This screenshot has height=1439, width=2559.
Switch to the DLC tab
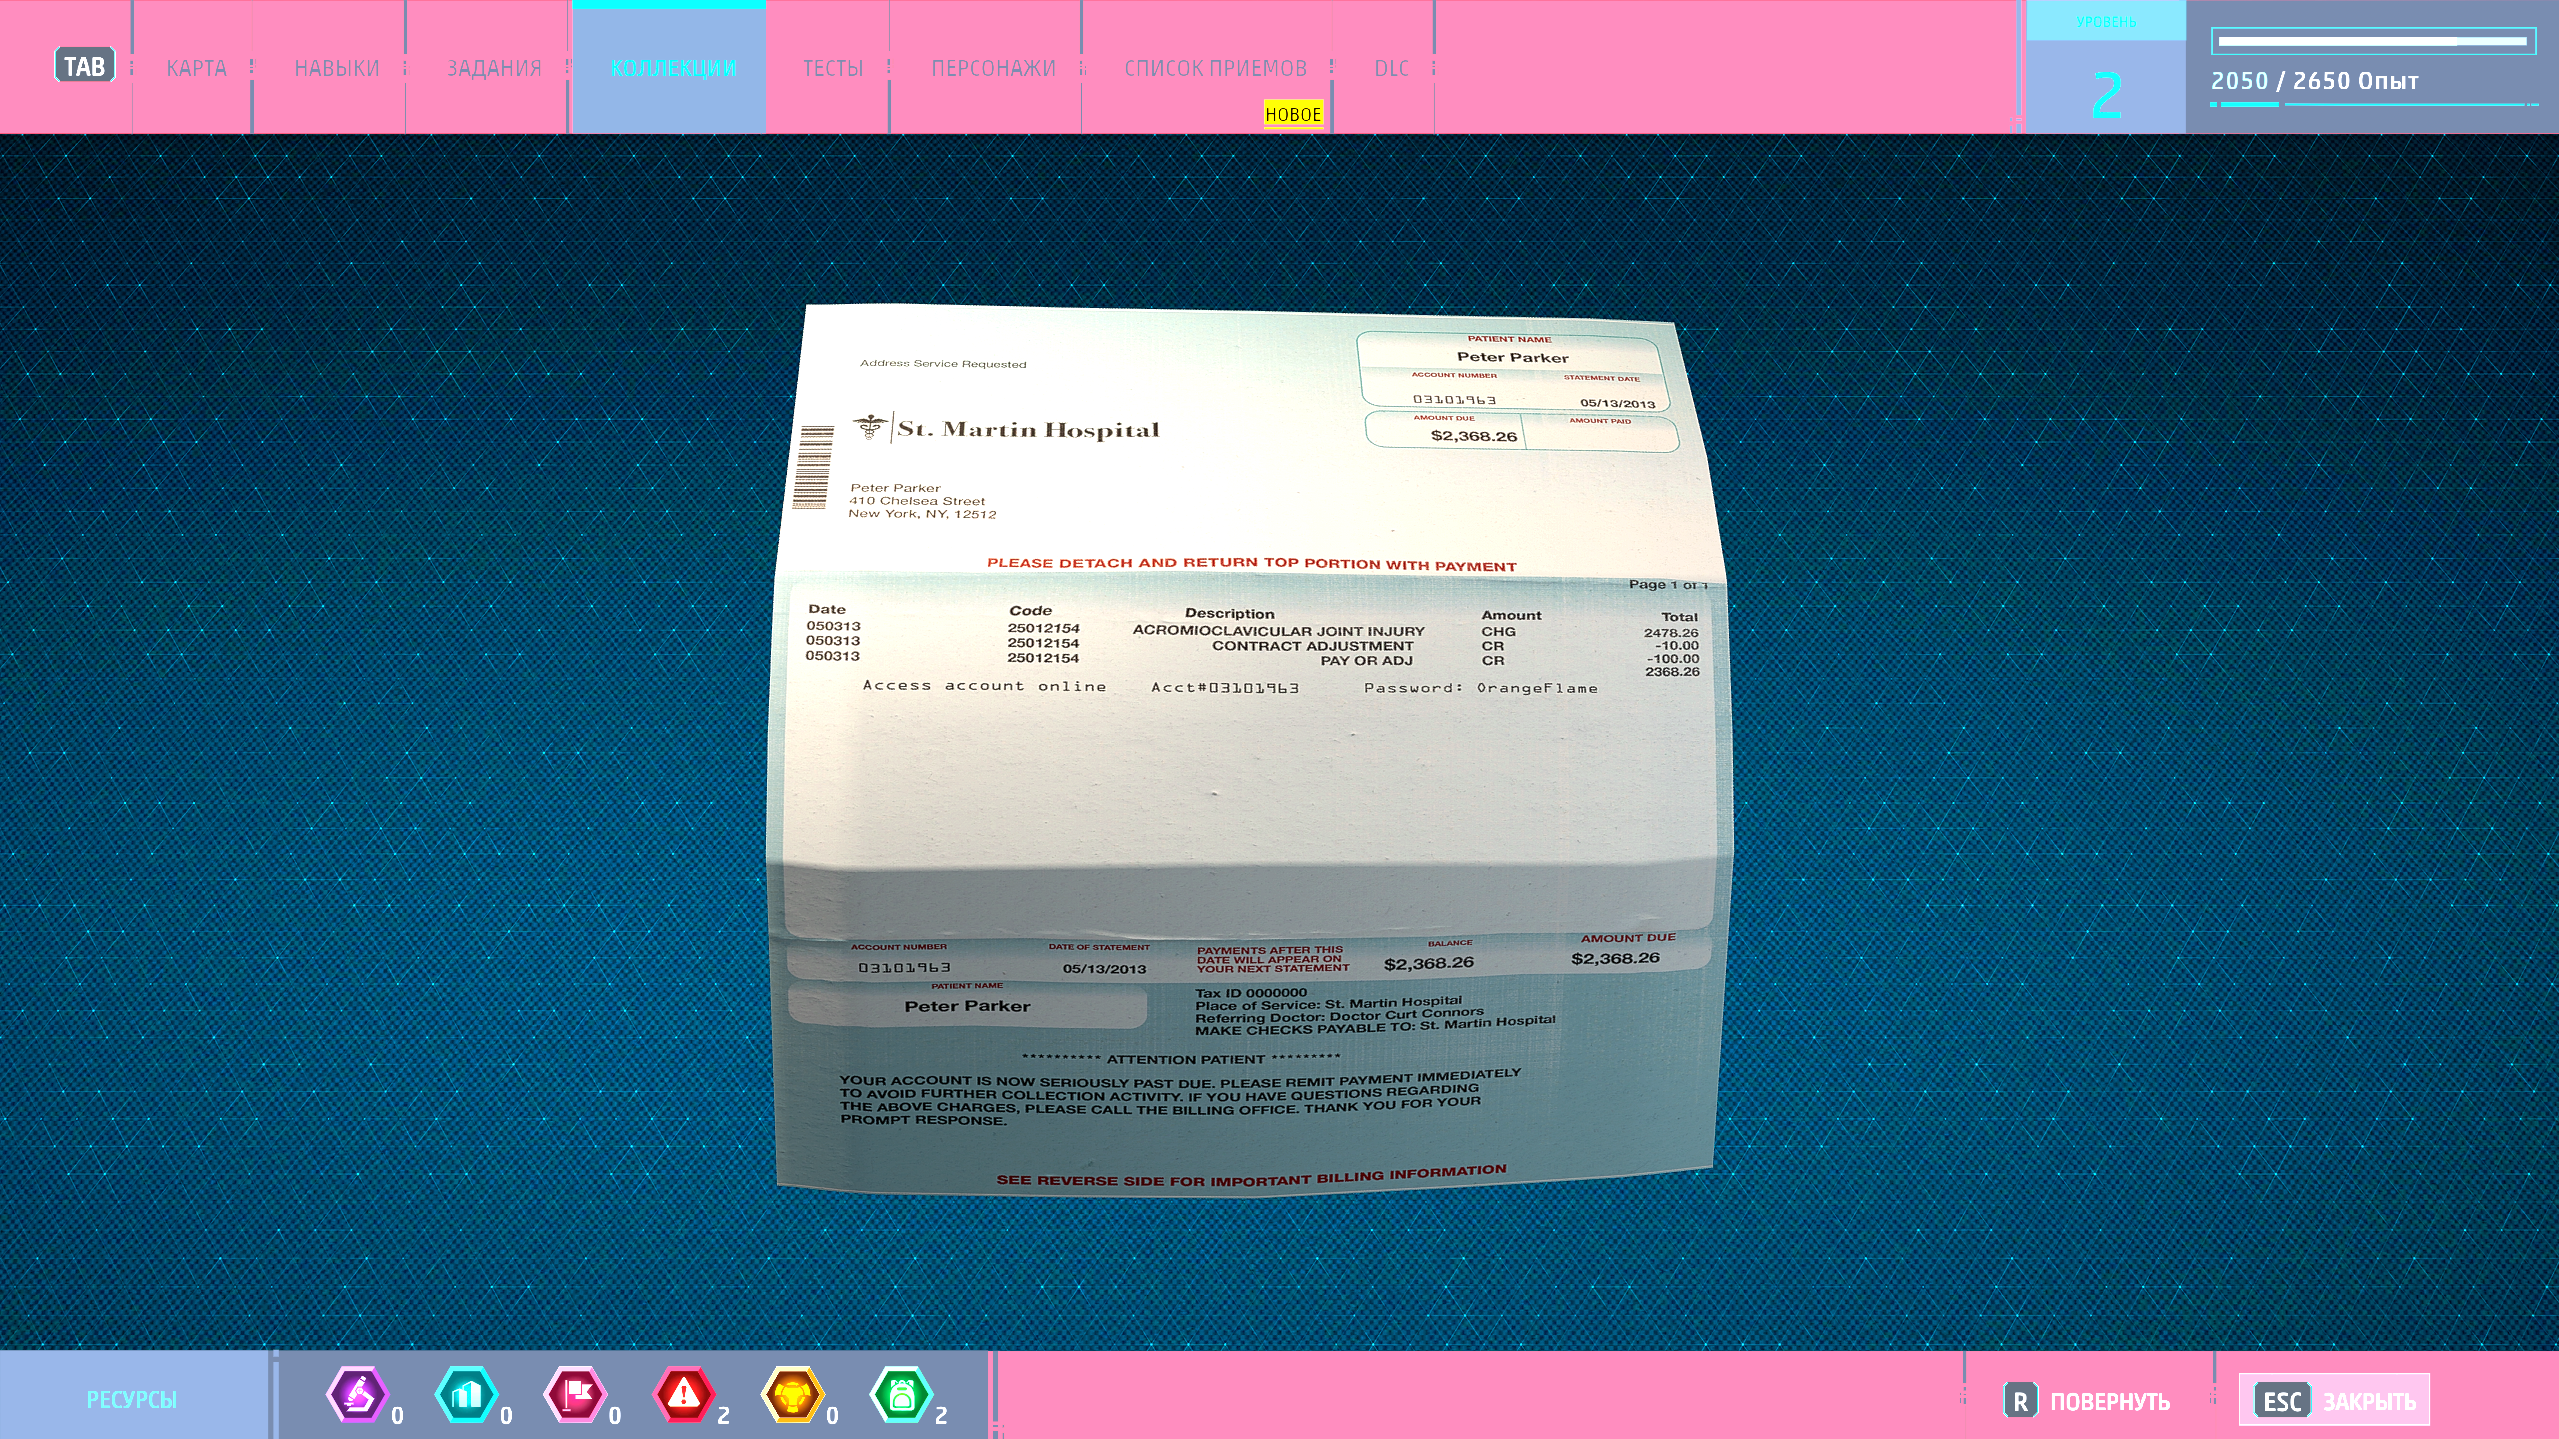coord(1391,68)
